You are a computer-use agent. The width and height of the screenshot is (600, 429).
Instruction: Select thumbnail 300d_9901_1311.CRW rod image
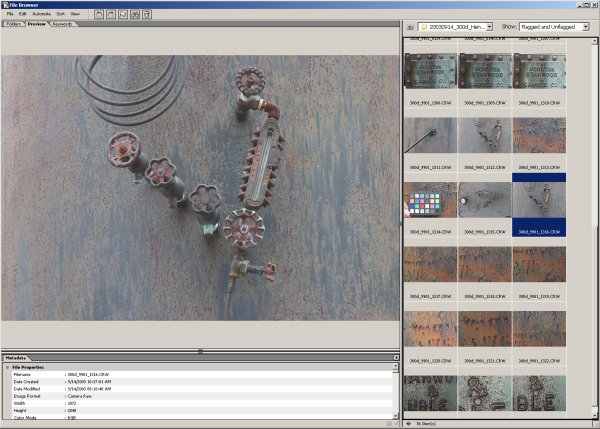click(430, 135)
